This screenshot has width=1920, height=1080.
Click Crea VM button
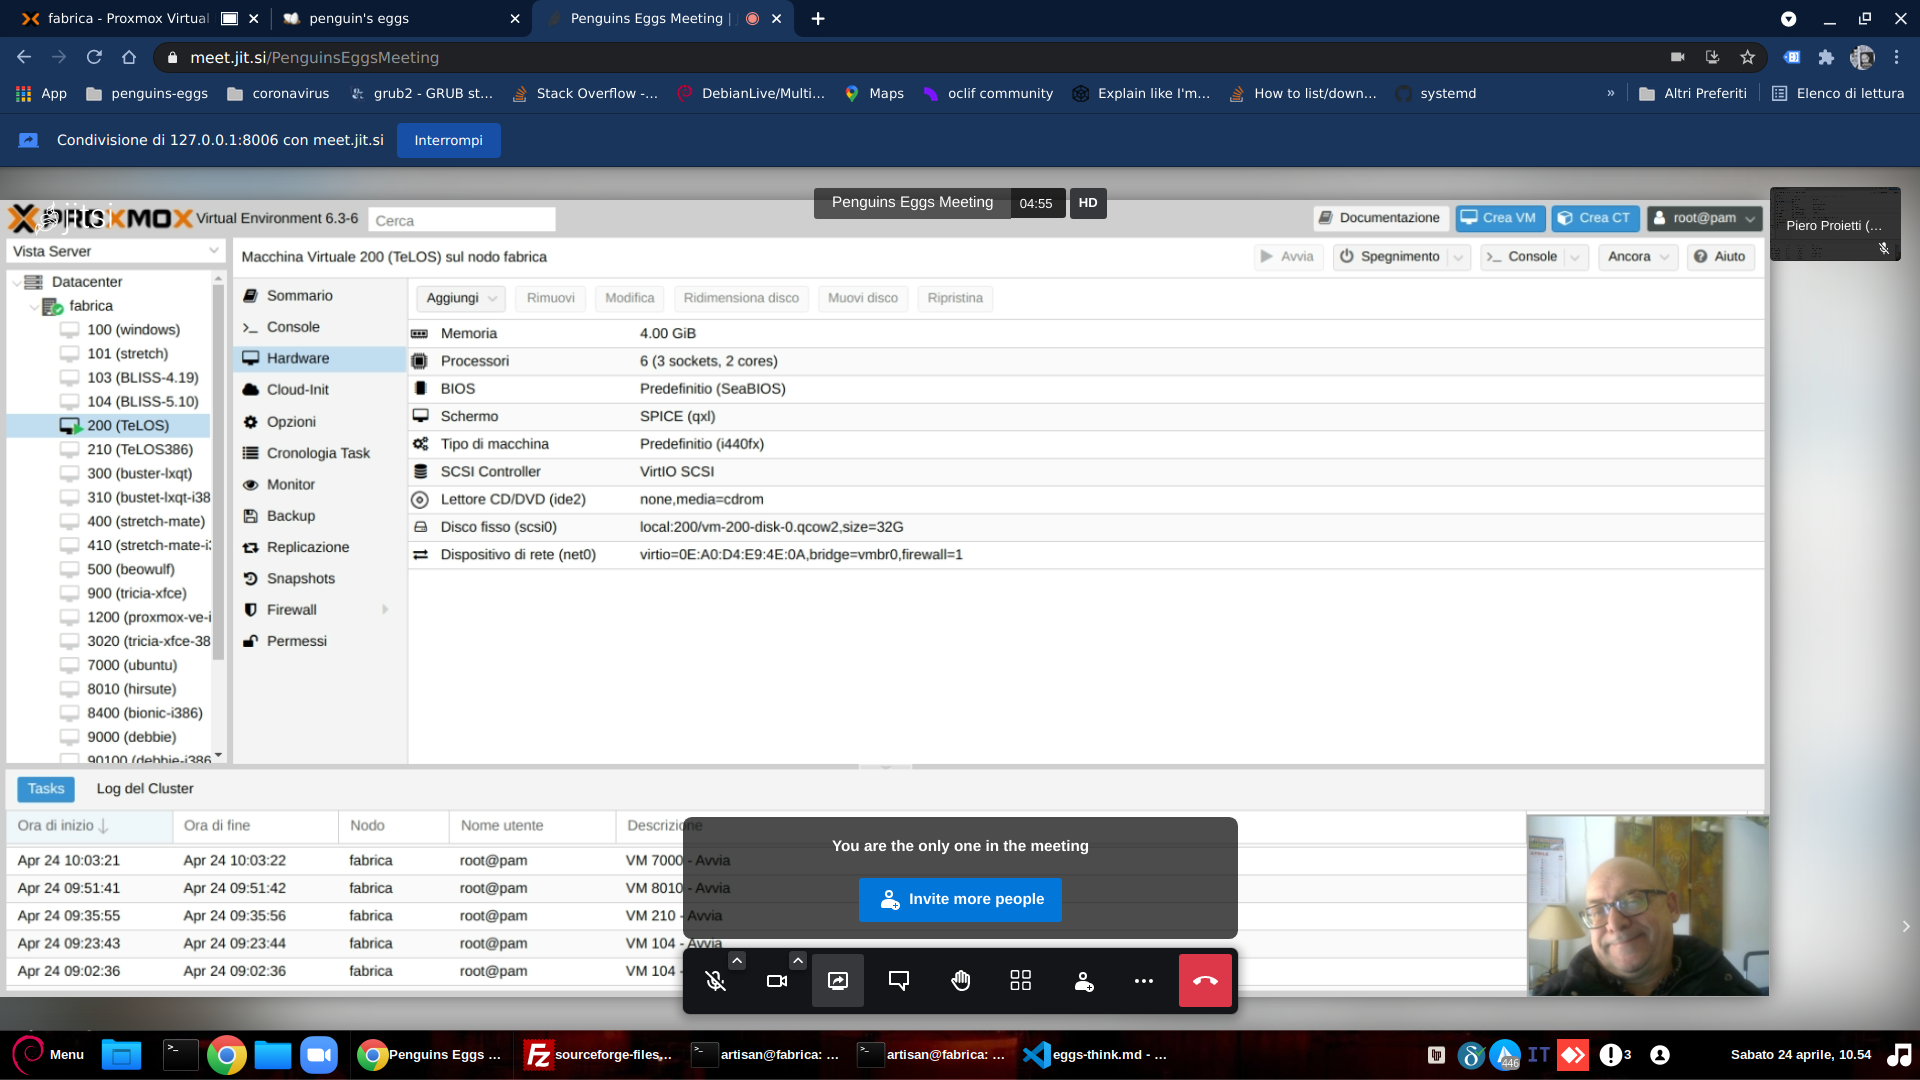(x=1500, y=218)
